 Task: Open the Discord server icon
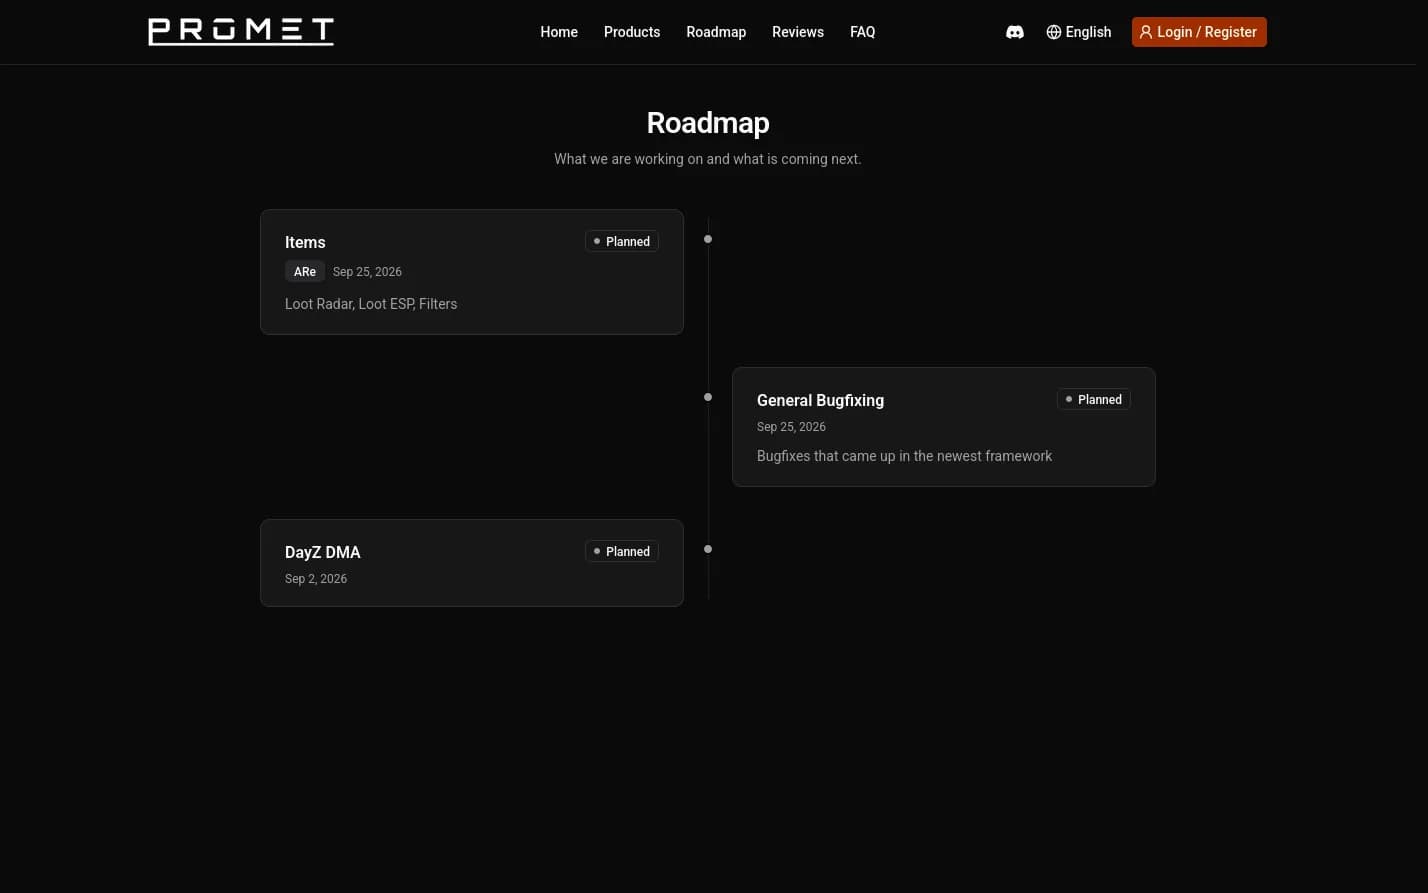[x=1014, y=32]
